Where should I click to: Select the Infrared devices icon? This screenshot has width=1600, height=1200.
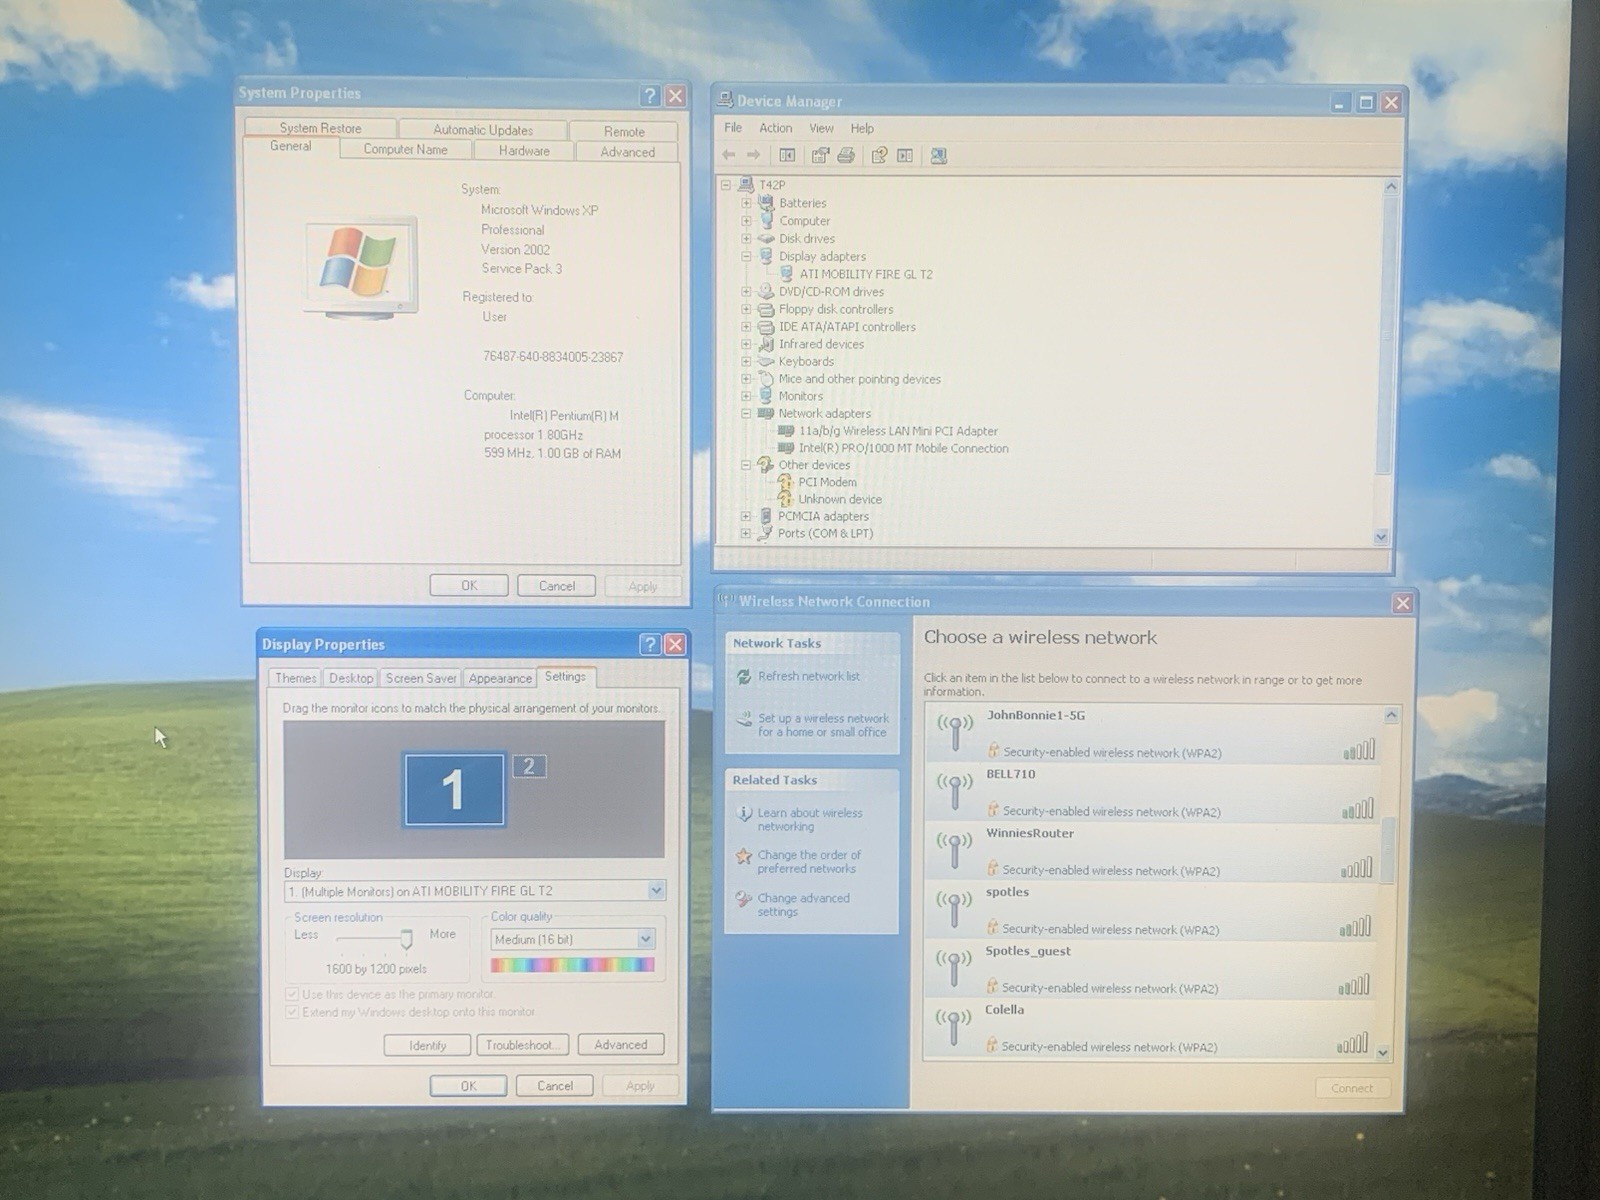pos(766,344)
